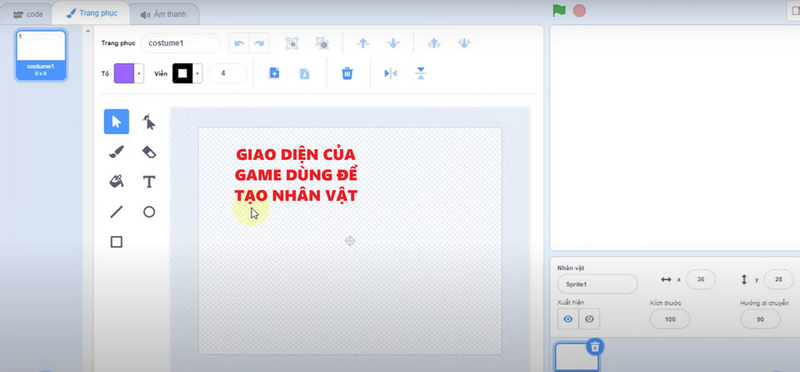Select the Sprite1 thumbnail in sprite list

pos(577,357)
